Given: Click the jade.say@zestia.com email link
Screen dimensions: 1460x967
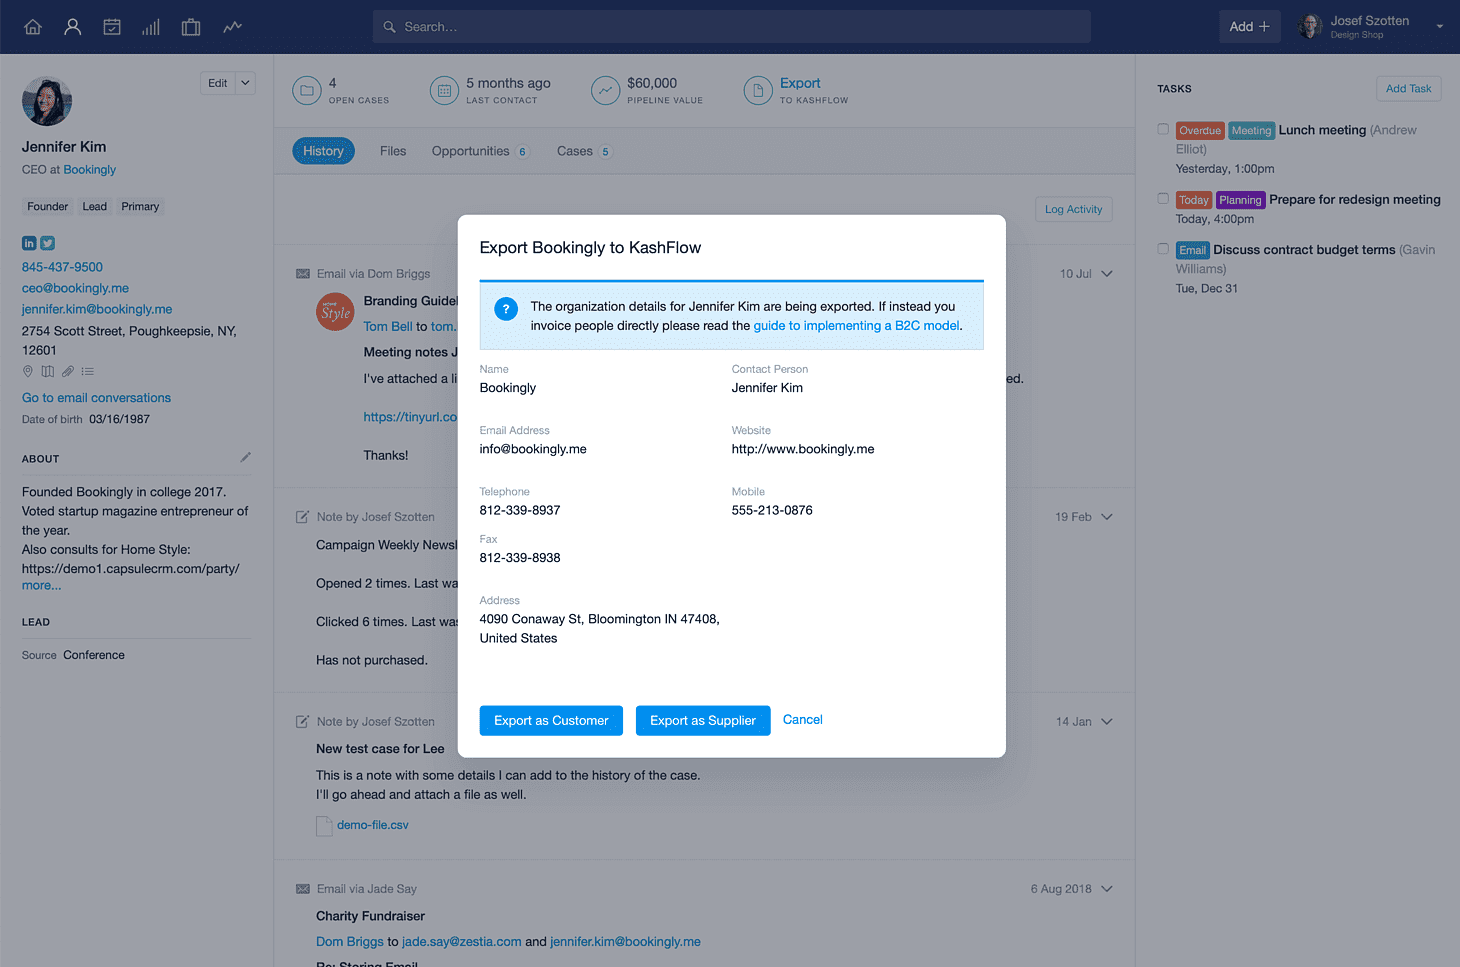Looking at the screenshot, I should 461,942.
